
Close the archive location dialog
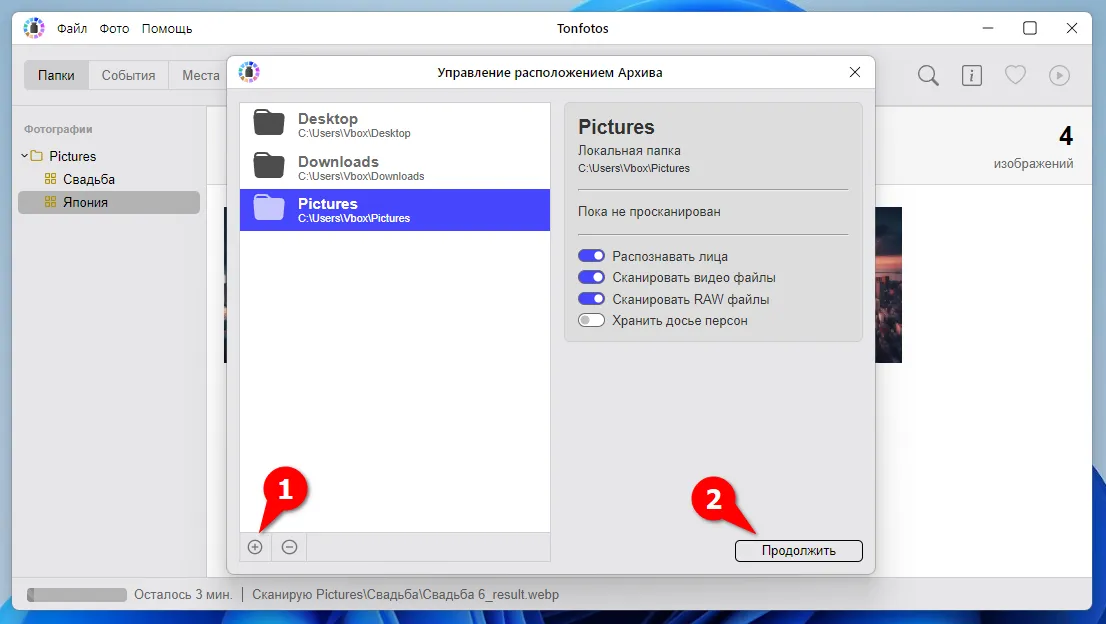[855, 72]
